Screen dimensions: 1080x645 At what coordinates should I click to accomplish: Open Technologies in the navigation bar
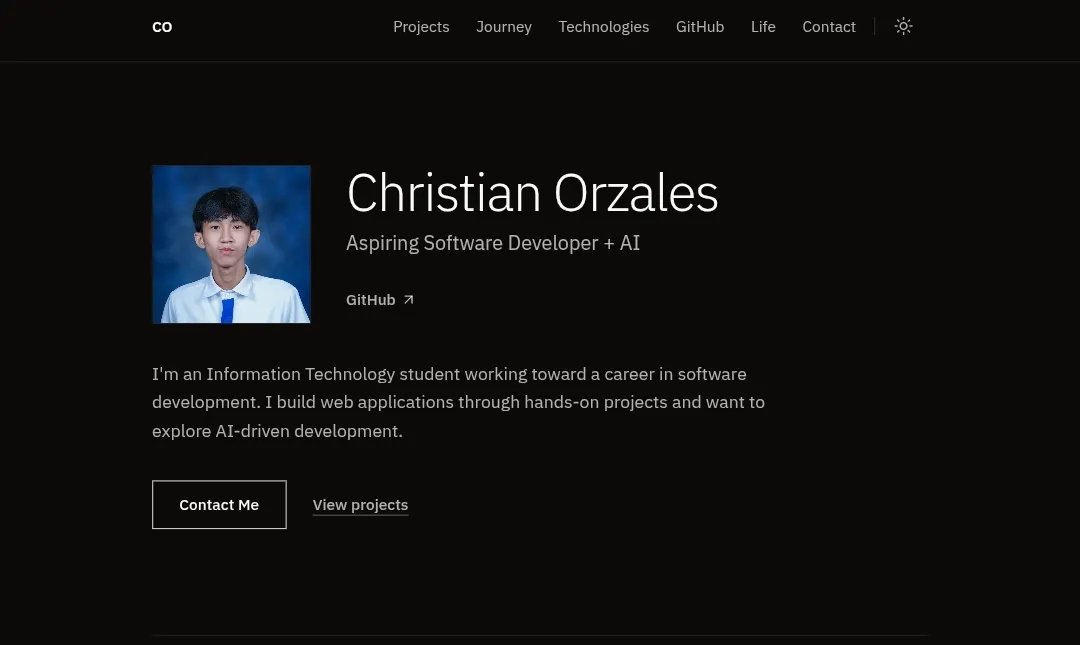tap(603, 27)
